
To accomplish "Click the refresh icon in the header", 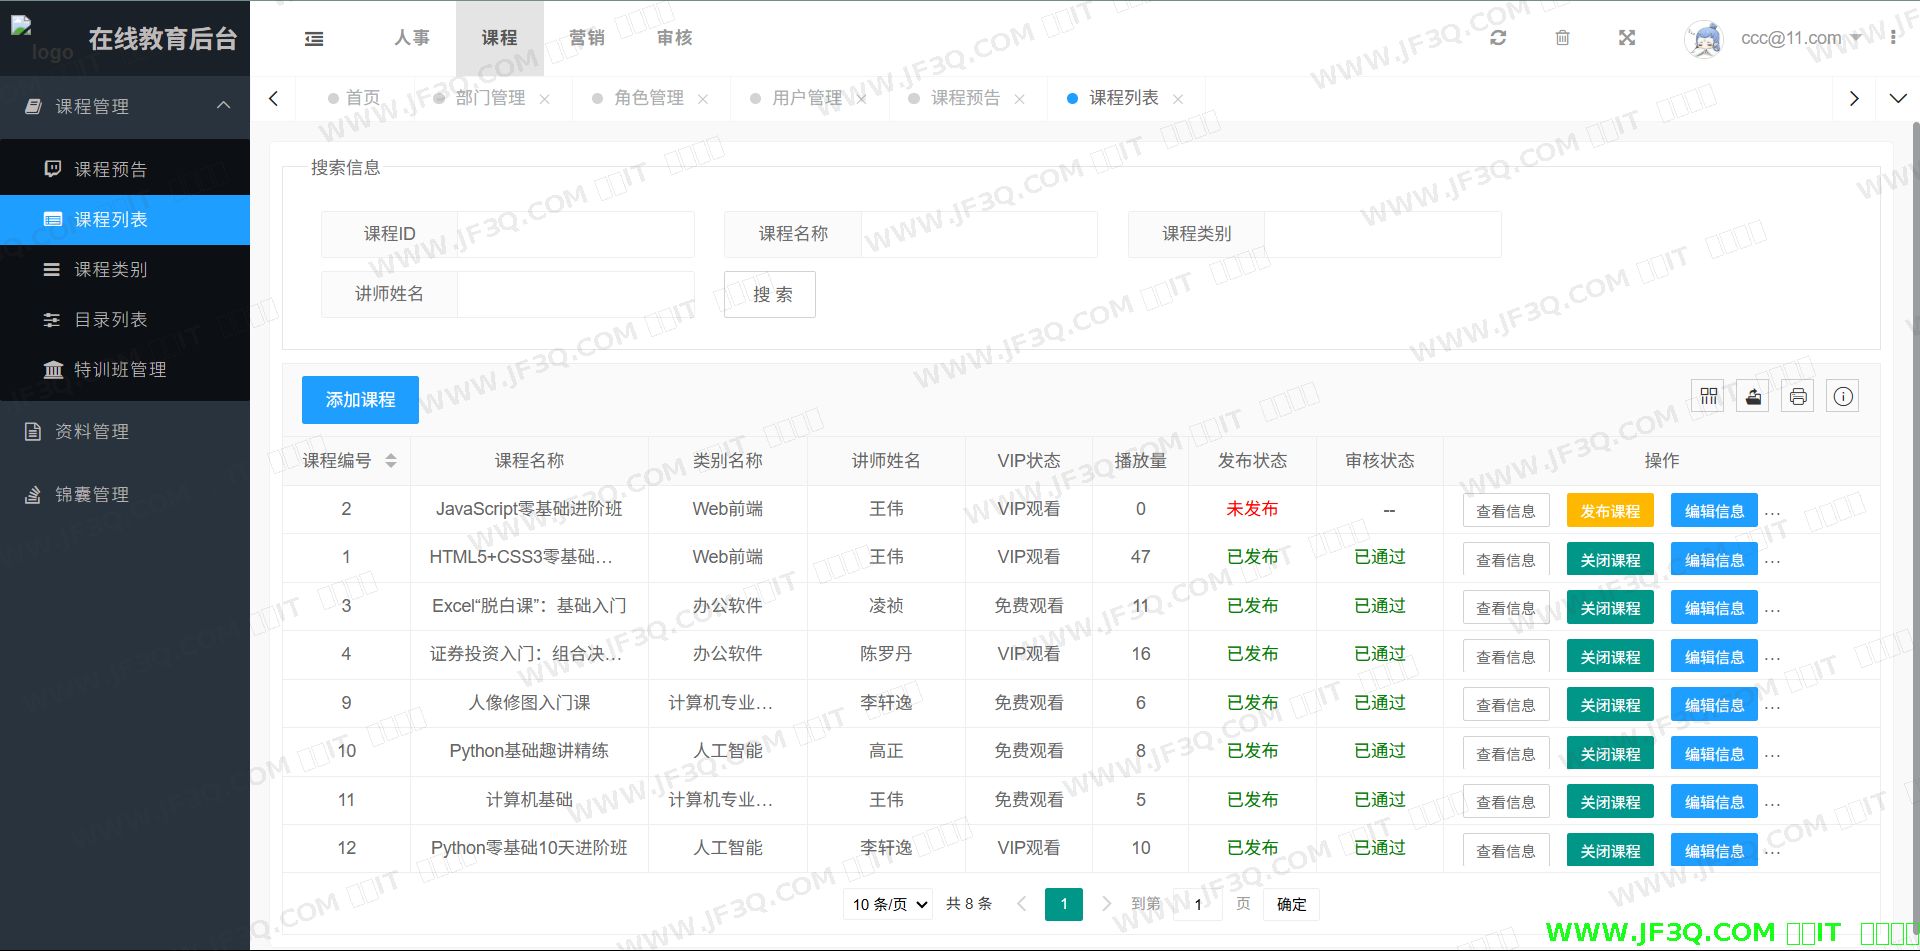I will [x=1497, y=38].
